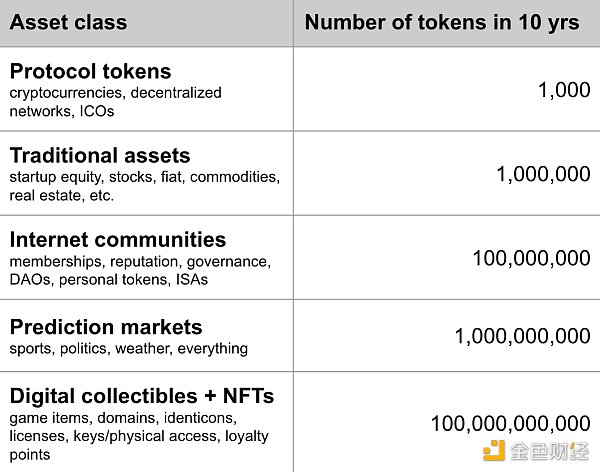Click the startup equity, stocks description text
The height and width of the screenshot is (472, 600).
click(145, 186)
